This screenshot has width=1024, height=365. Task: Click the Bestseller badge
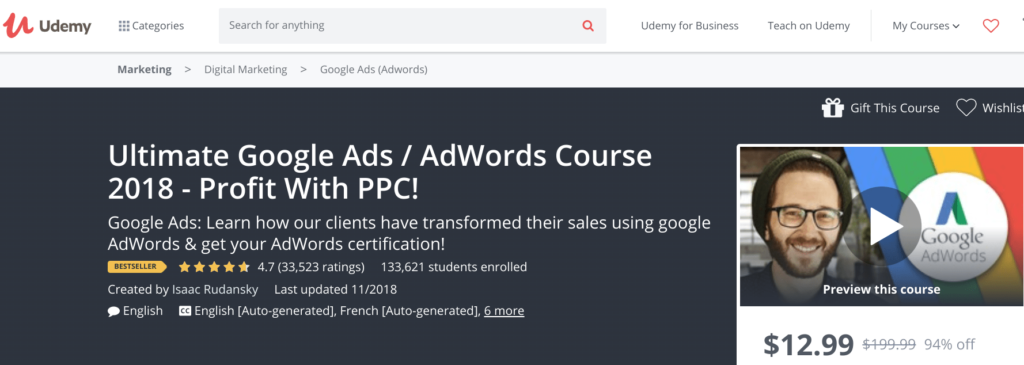click(137, 267)
